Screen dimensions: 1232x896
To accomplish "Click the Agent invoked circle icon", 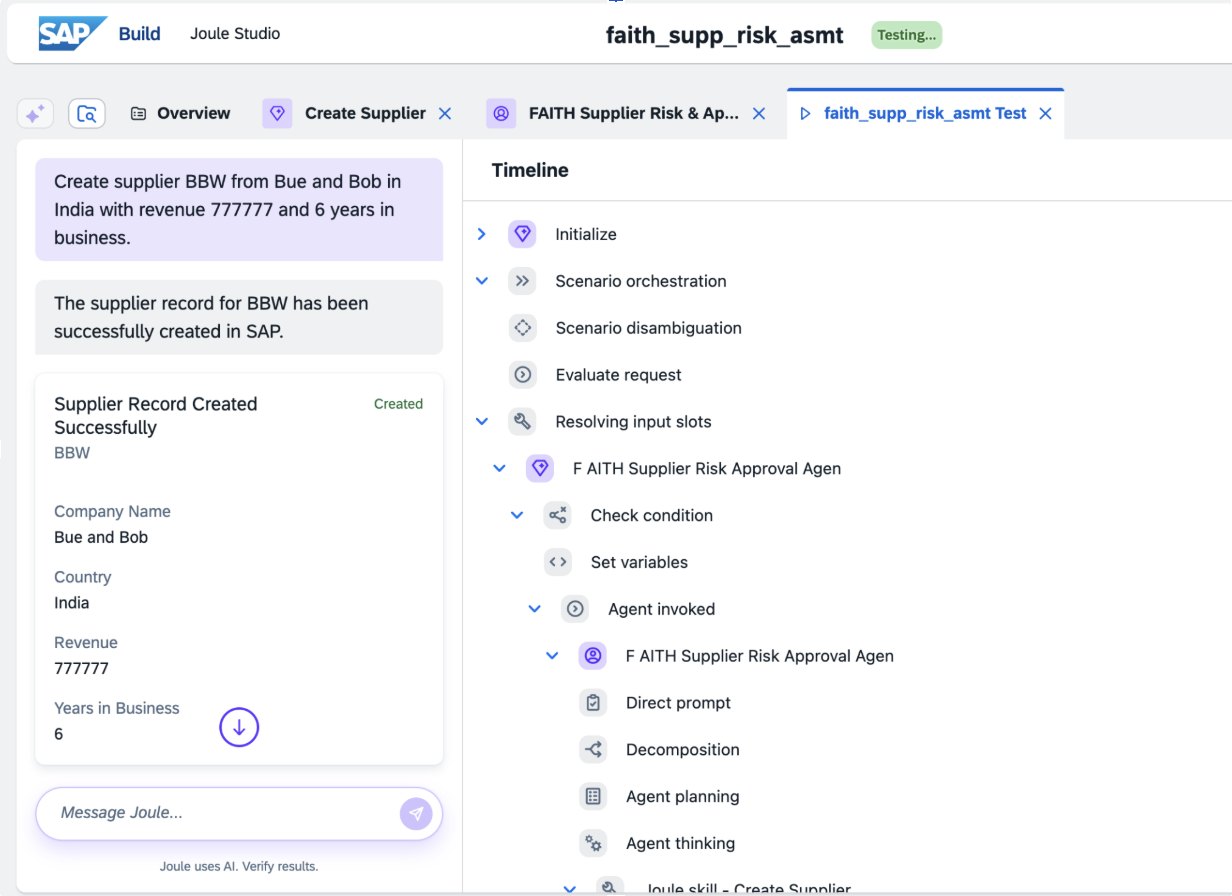I will pos(575,609).
